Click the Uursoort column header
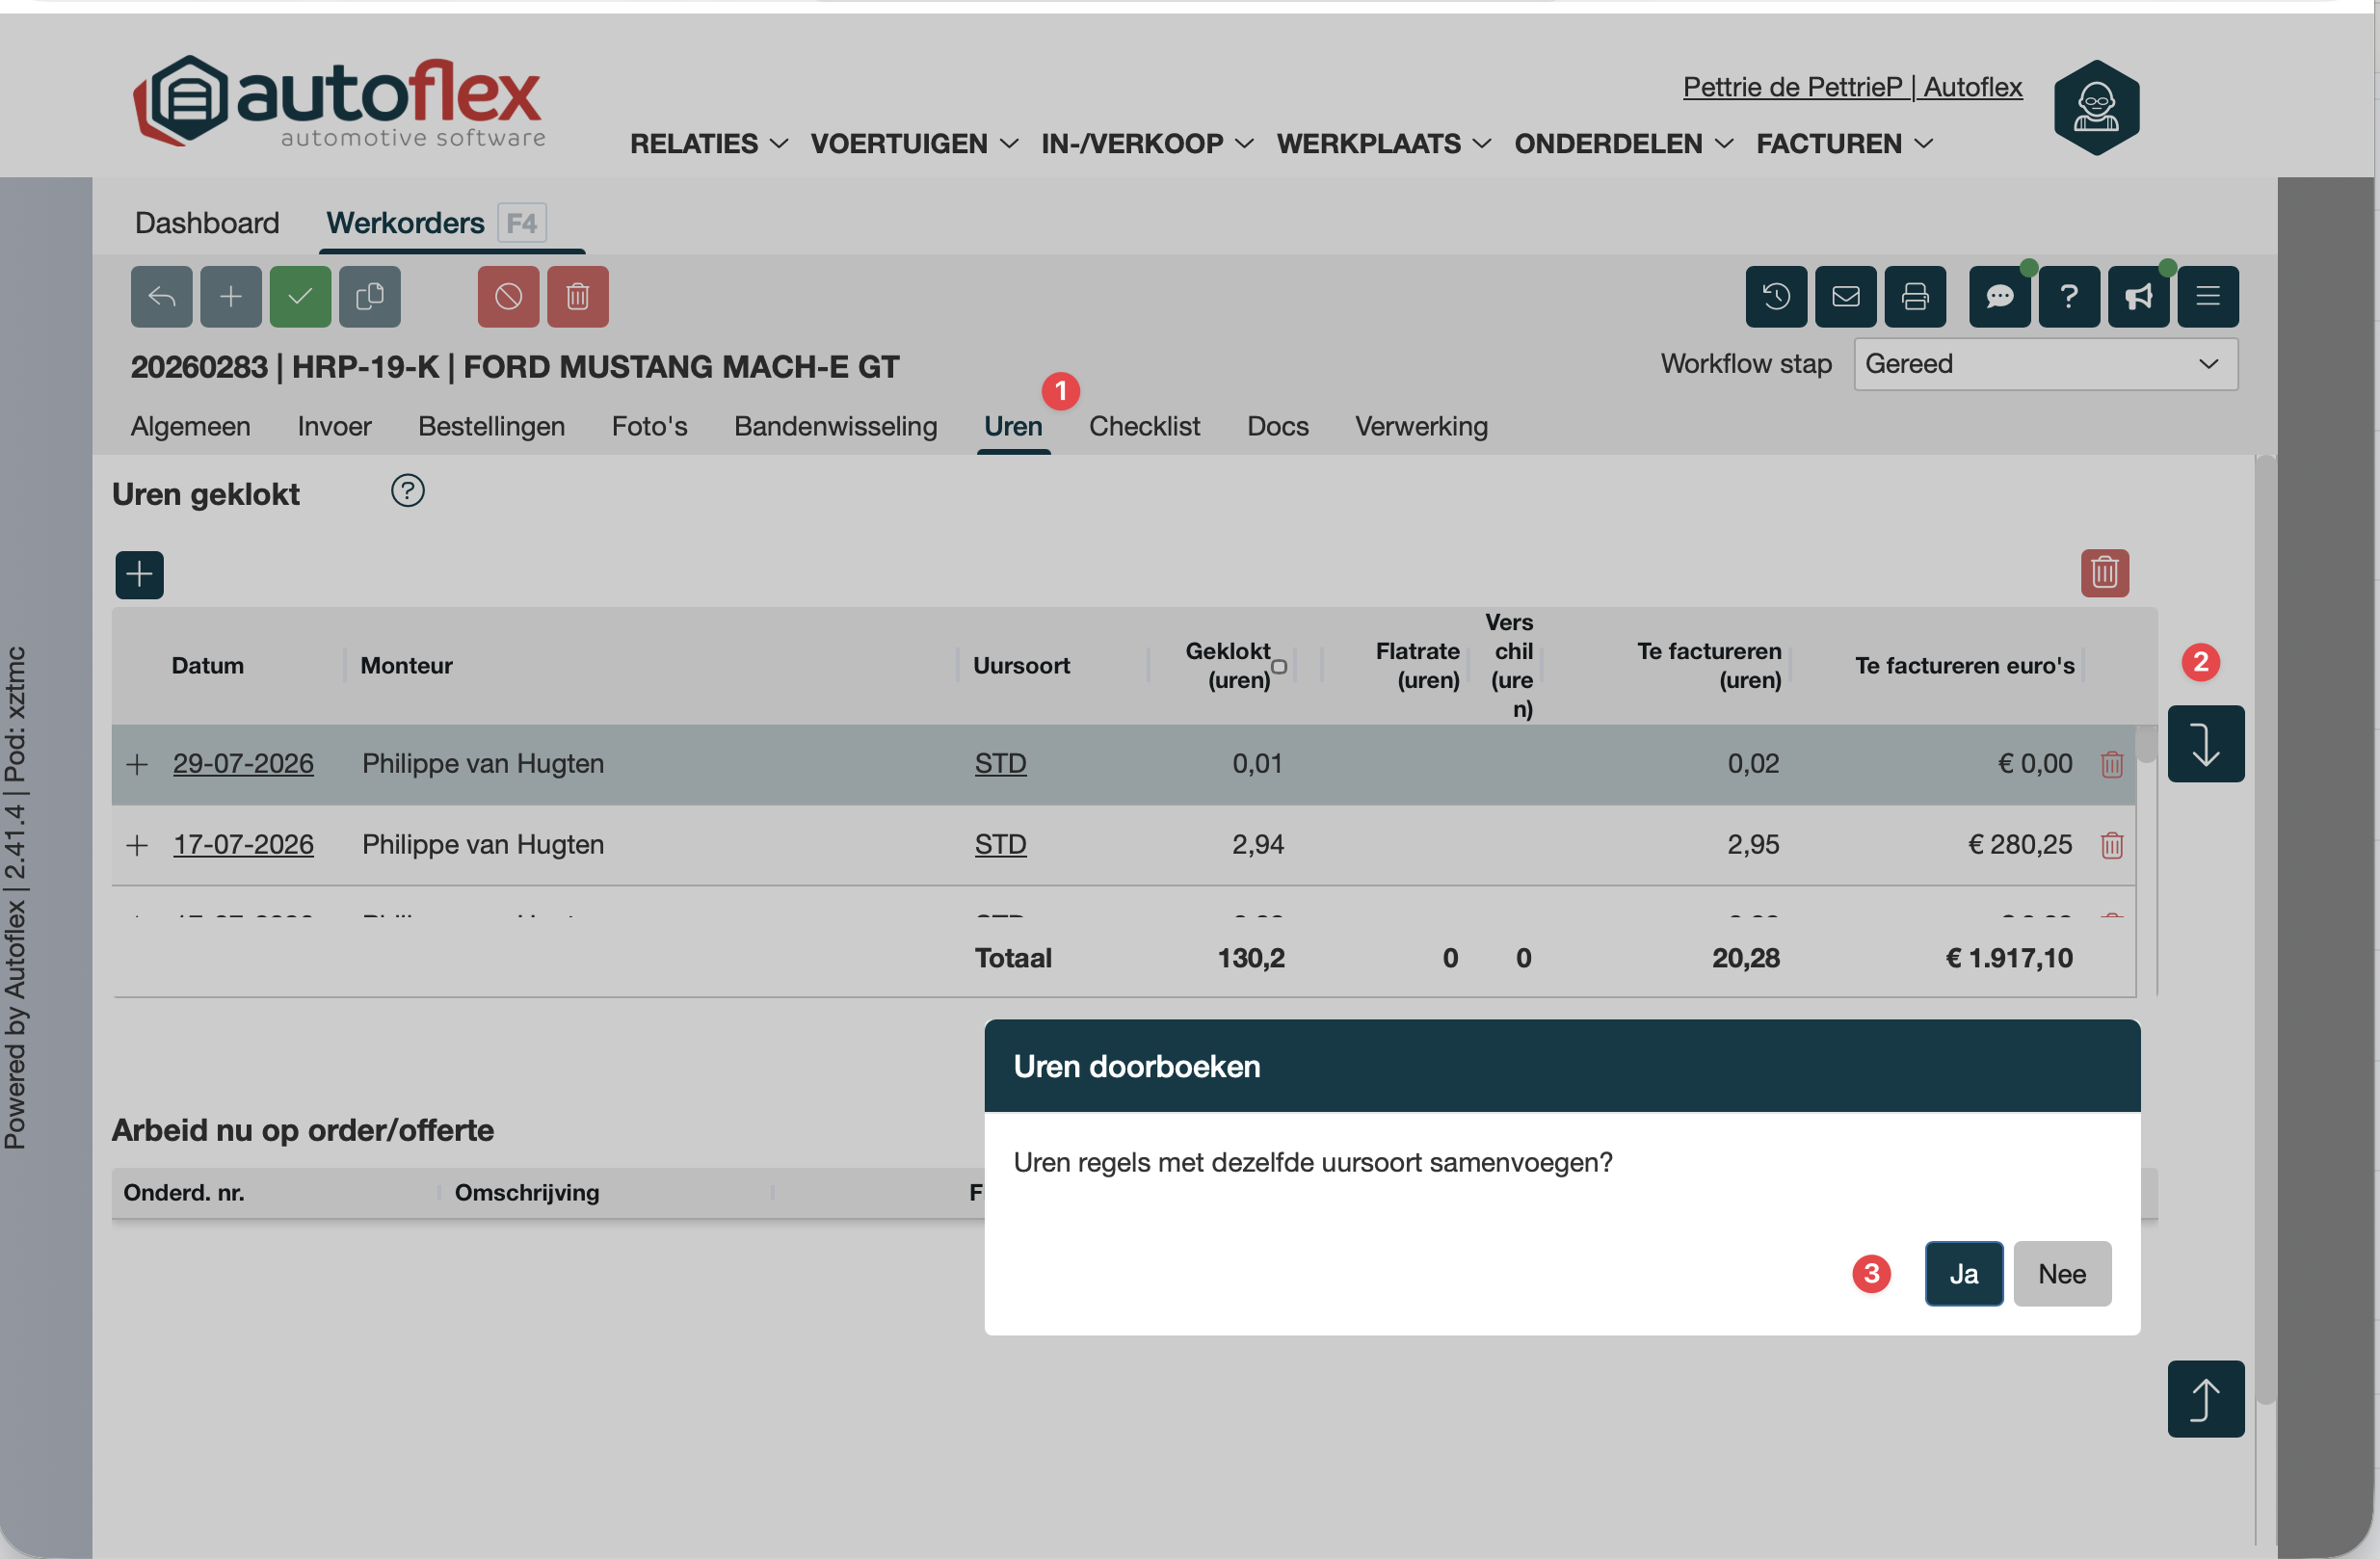The width and height of the screenshot is (2380, 1559). coord(1021,666)
